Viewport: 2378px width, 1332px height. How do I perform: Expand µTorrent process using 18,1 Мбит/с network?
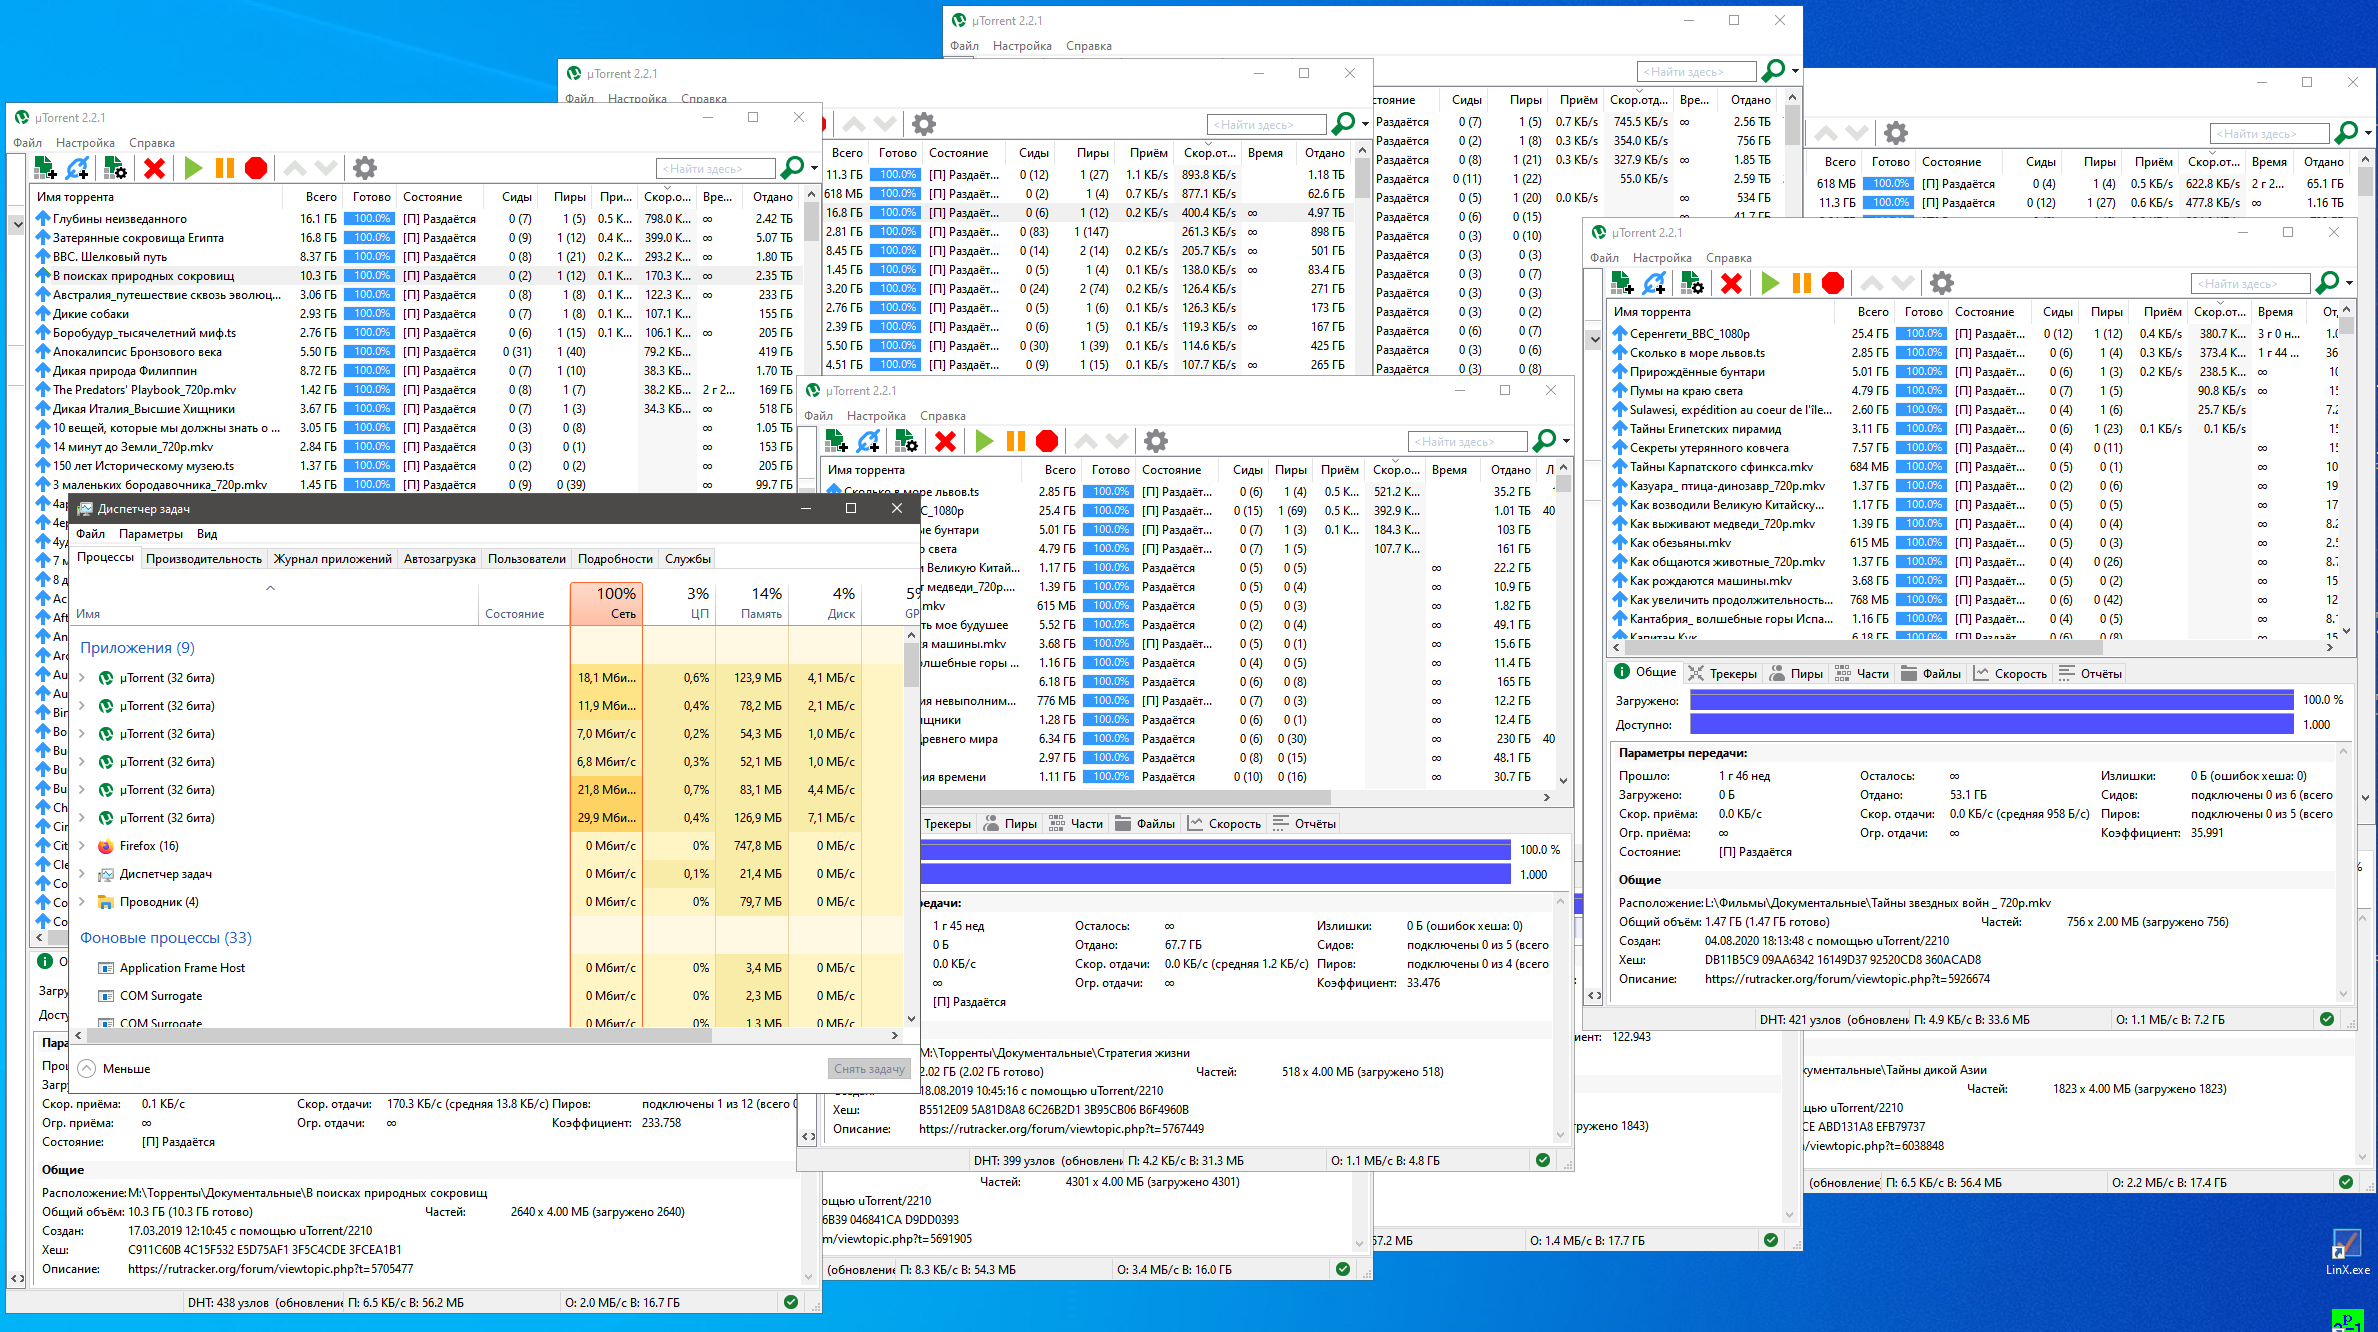coord(82,678)
